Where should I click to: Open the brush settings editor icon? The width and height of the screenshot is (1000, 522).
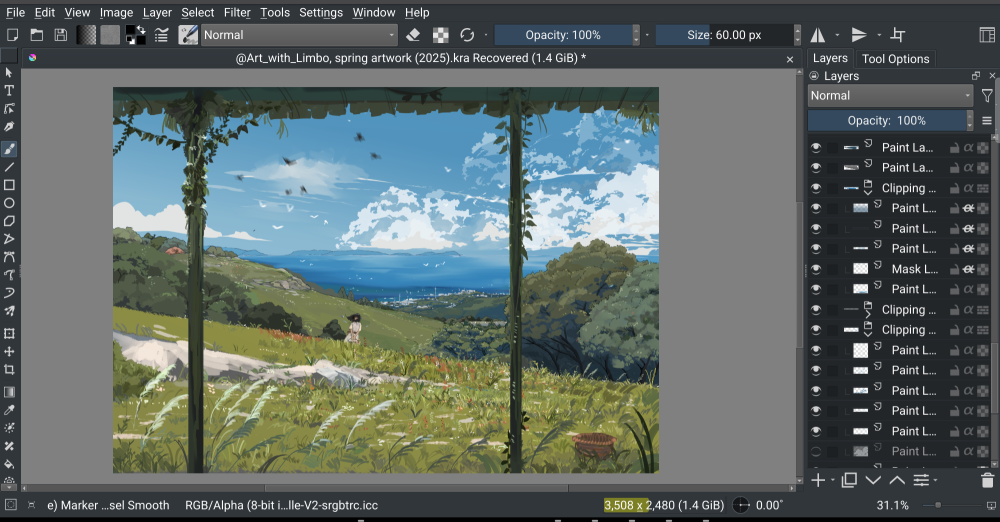(161, 35)
